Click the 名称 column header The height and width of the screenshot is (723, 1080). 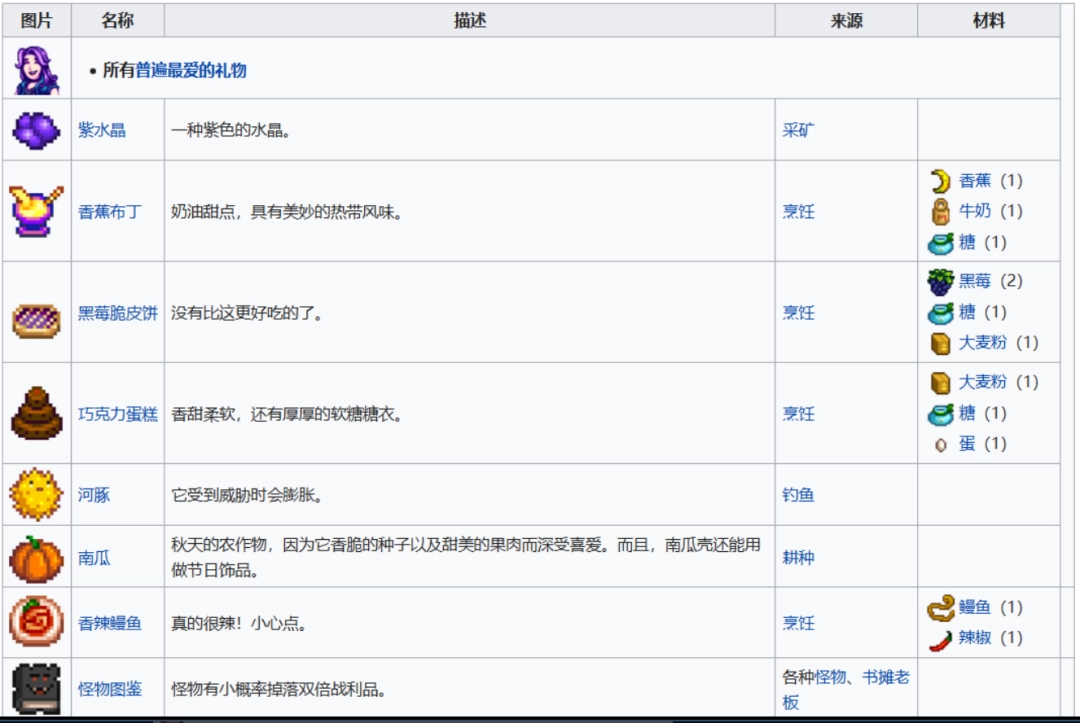(x=118, y=21)
